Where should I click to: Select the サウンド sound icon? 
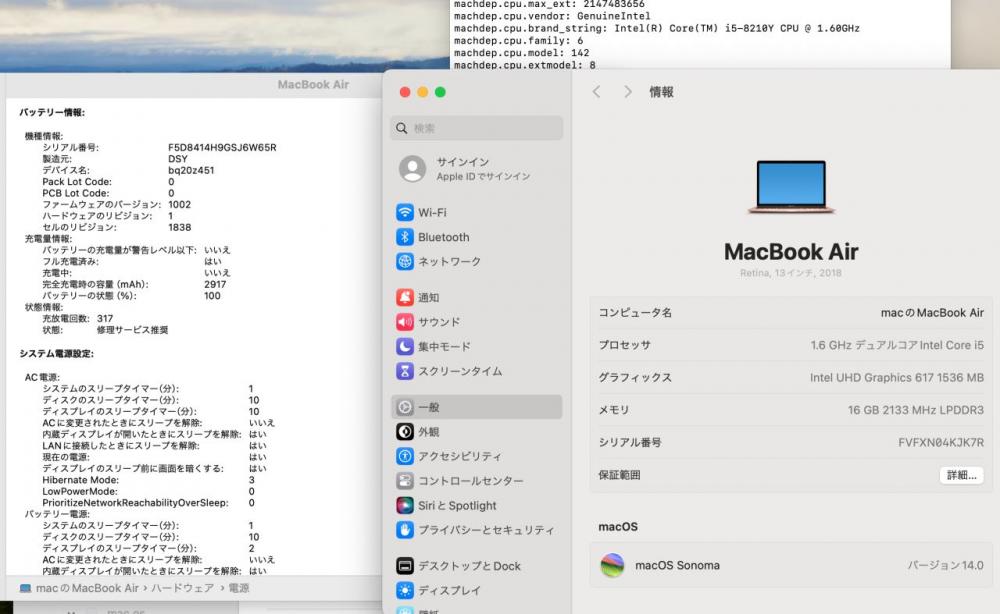coord(405,322)
